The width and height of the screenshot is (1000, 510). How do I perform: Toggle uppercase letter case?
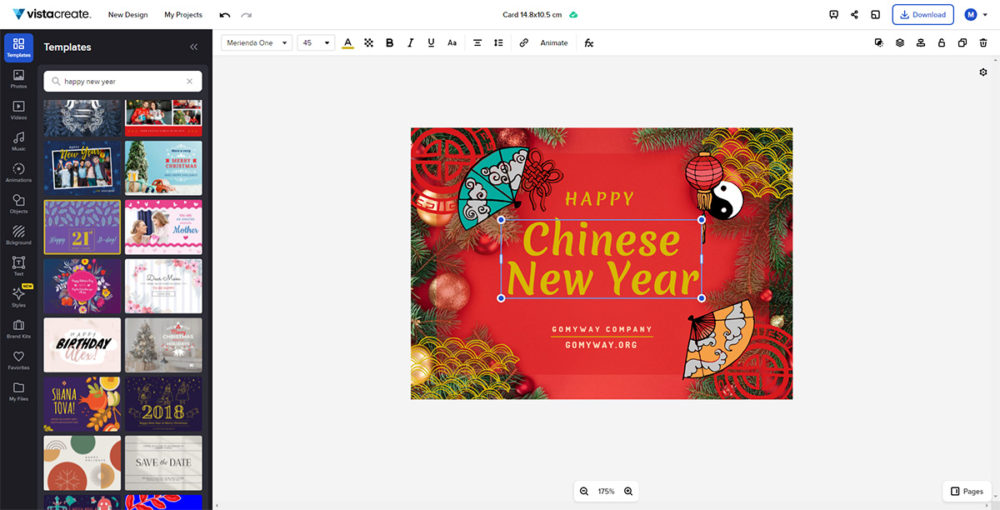coord(452,43)
